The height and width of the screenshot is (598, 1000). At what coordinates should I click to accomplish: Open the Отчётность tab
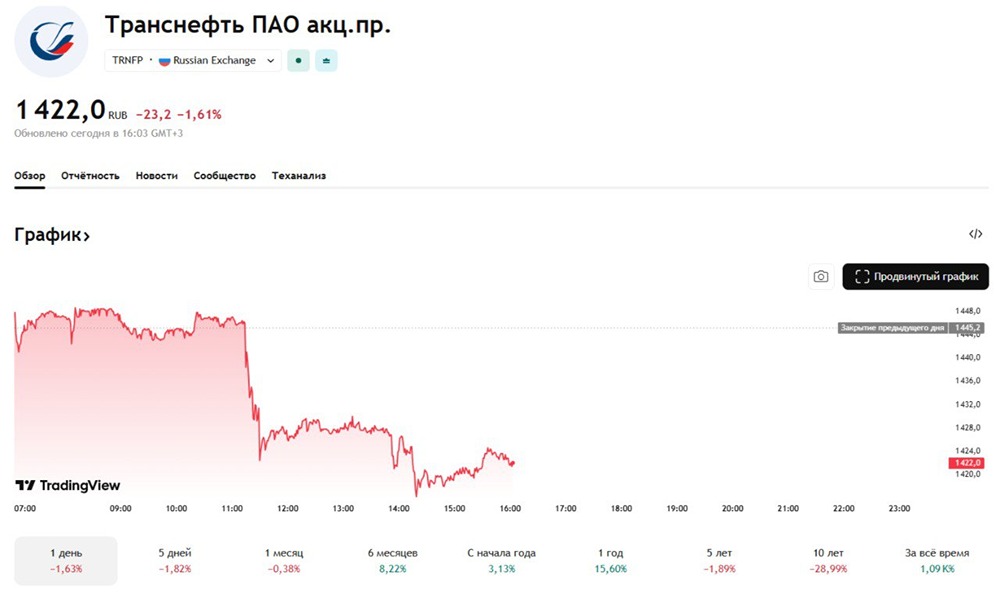click(x=90, y=176)
